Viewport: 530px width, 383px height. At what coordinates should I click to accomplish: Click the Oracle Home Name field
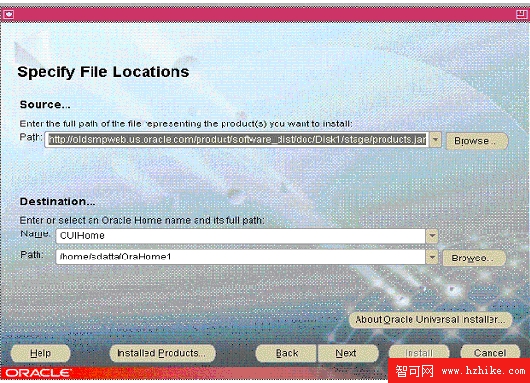[x=240, y=236]
